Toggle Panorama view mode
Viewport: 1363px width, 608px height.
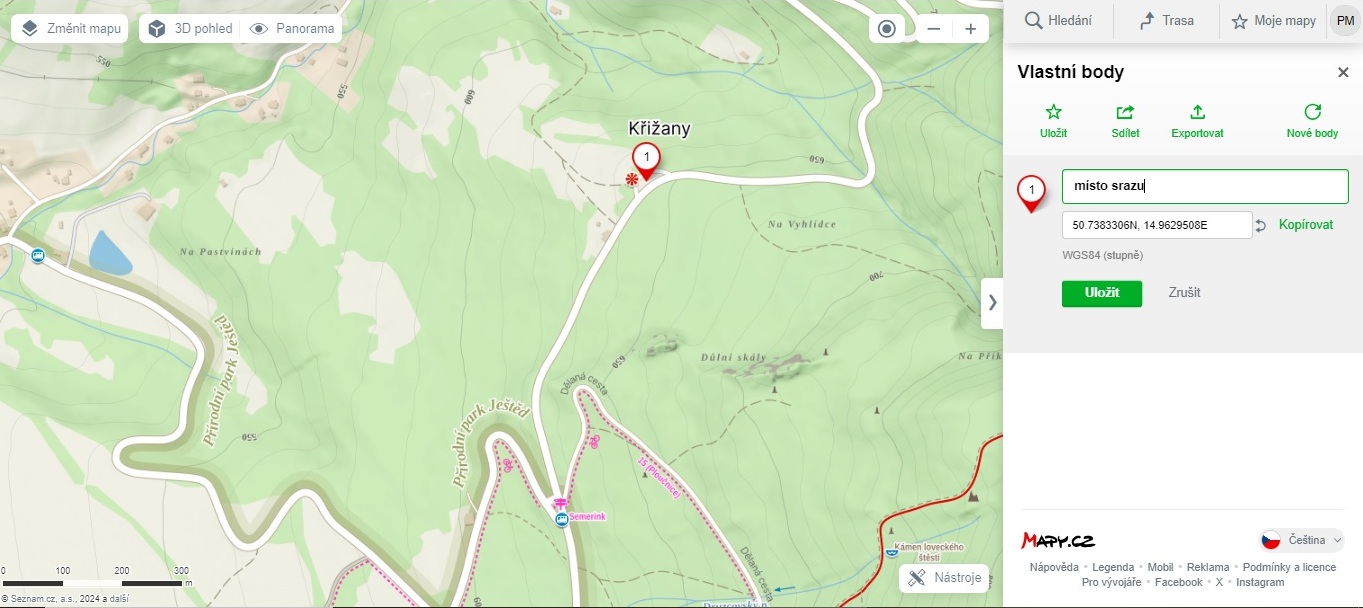(292, 29)
